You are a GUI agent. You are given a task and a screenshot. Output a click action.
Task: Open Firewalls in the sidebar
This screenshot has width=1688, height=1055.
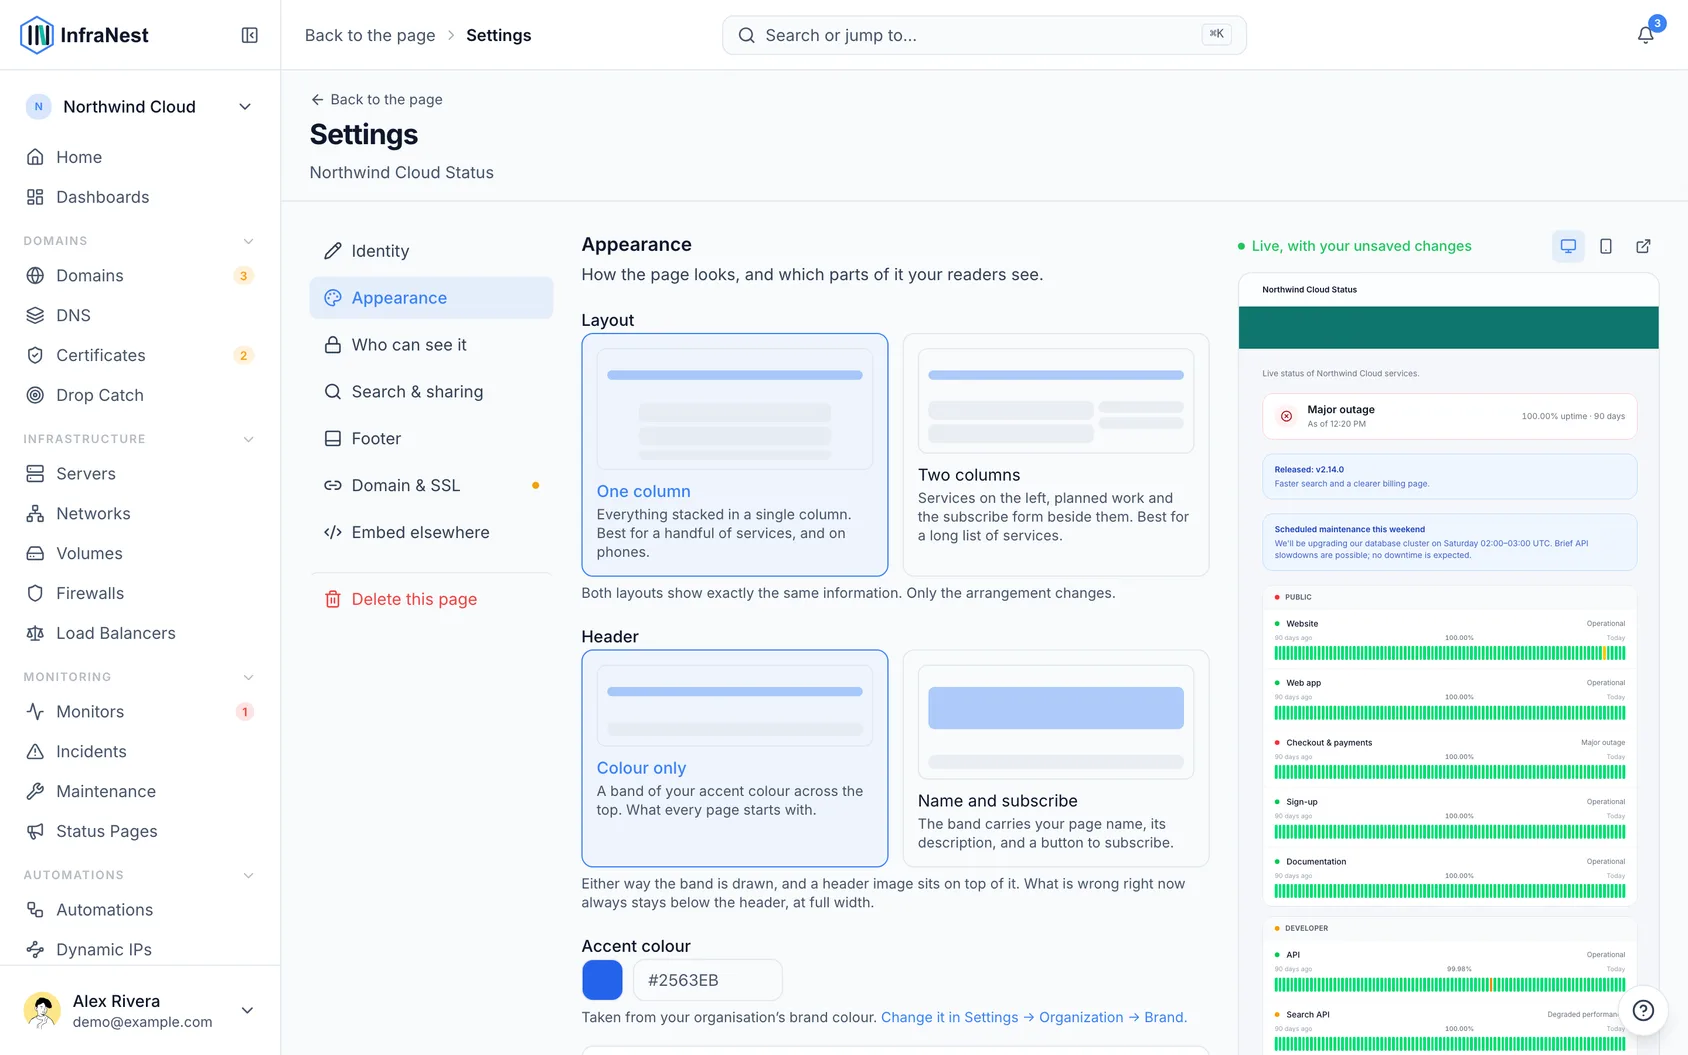coord(140,593)
